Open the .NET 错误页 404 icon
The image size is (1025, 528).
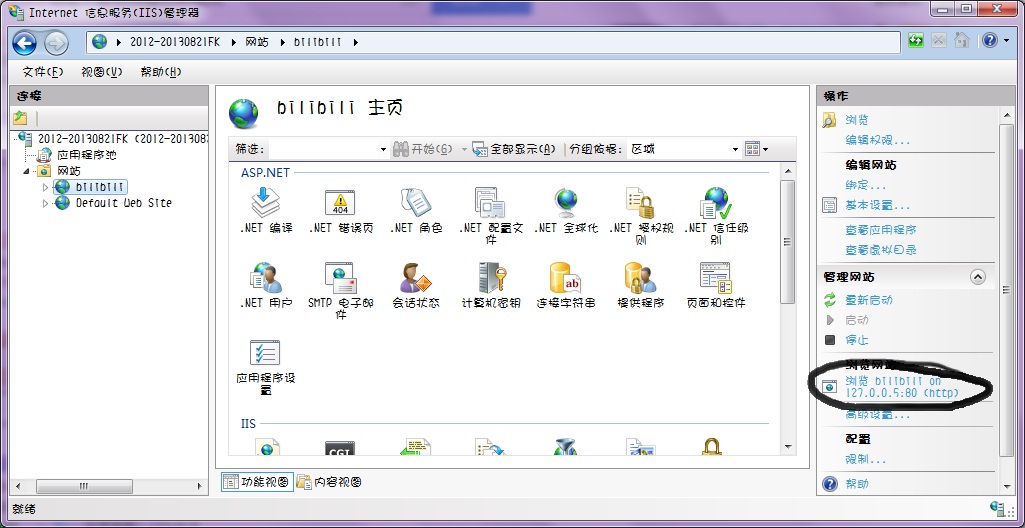pos(340,202)
